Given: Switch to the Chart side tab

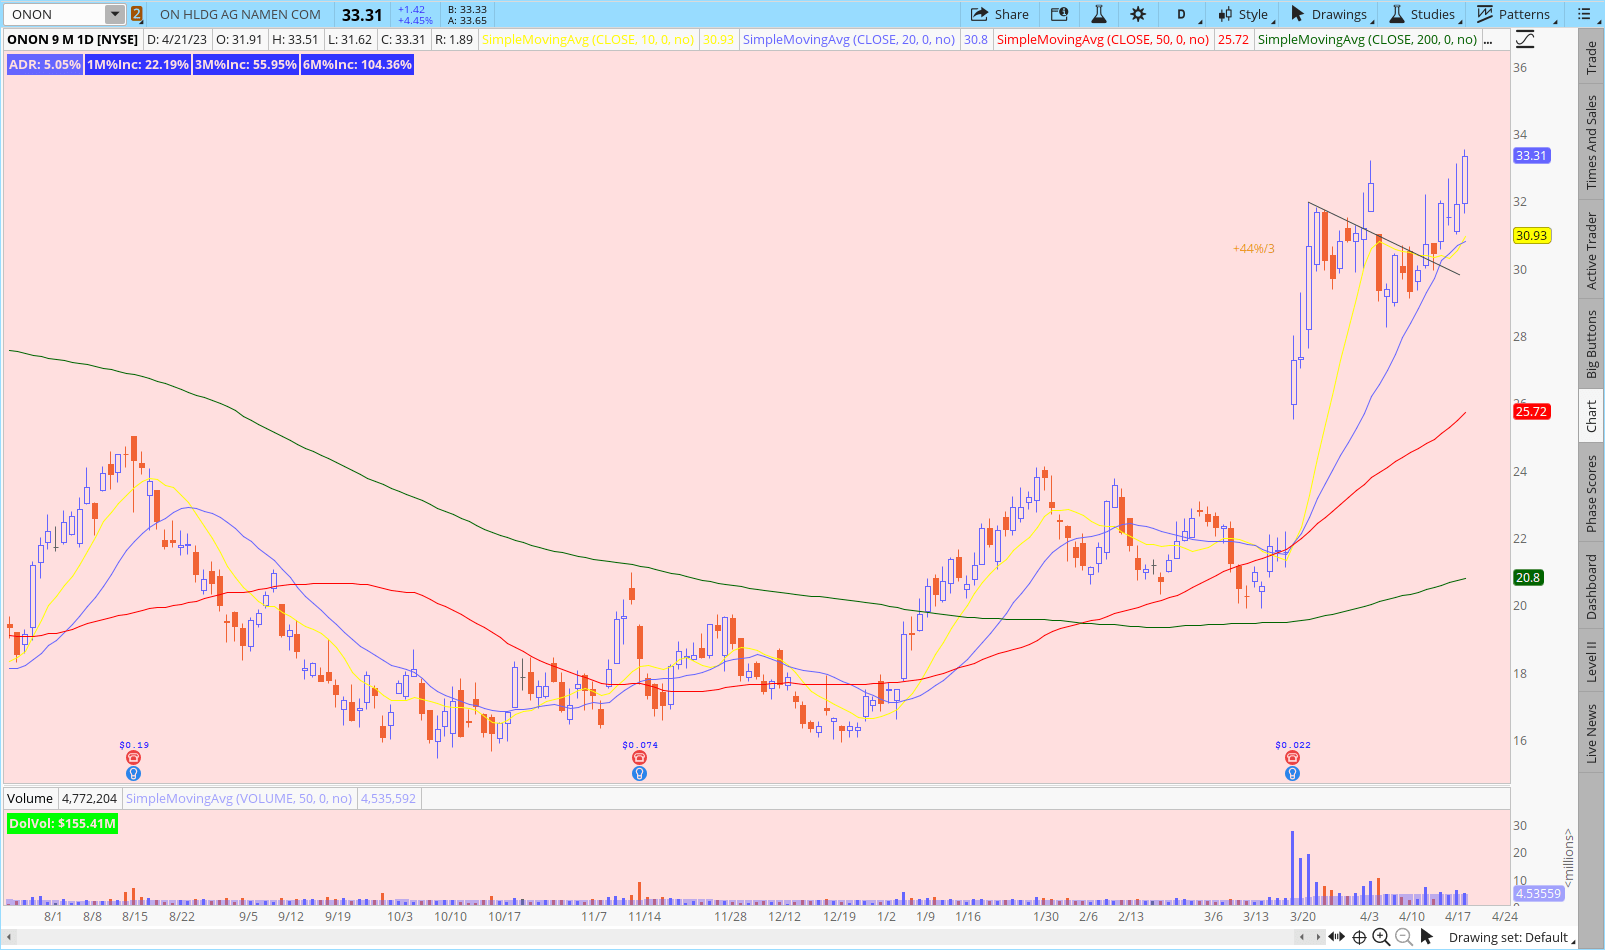Looking at the screenshot, I should pyautogui.click(x=1591, y=417).
